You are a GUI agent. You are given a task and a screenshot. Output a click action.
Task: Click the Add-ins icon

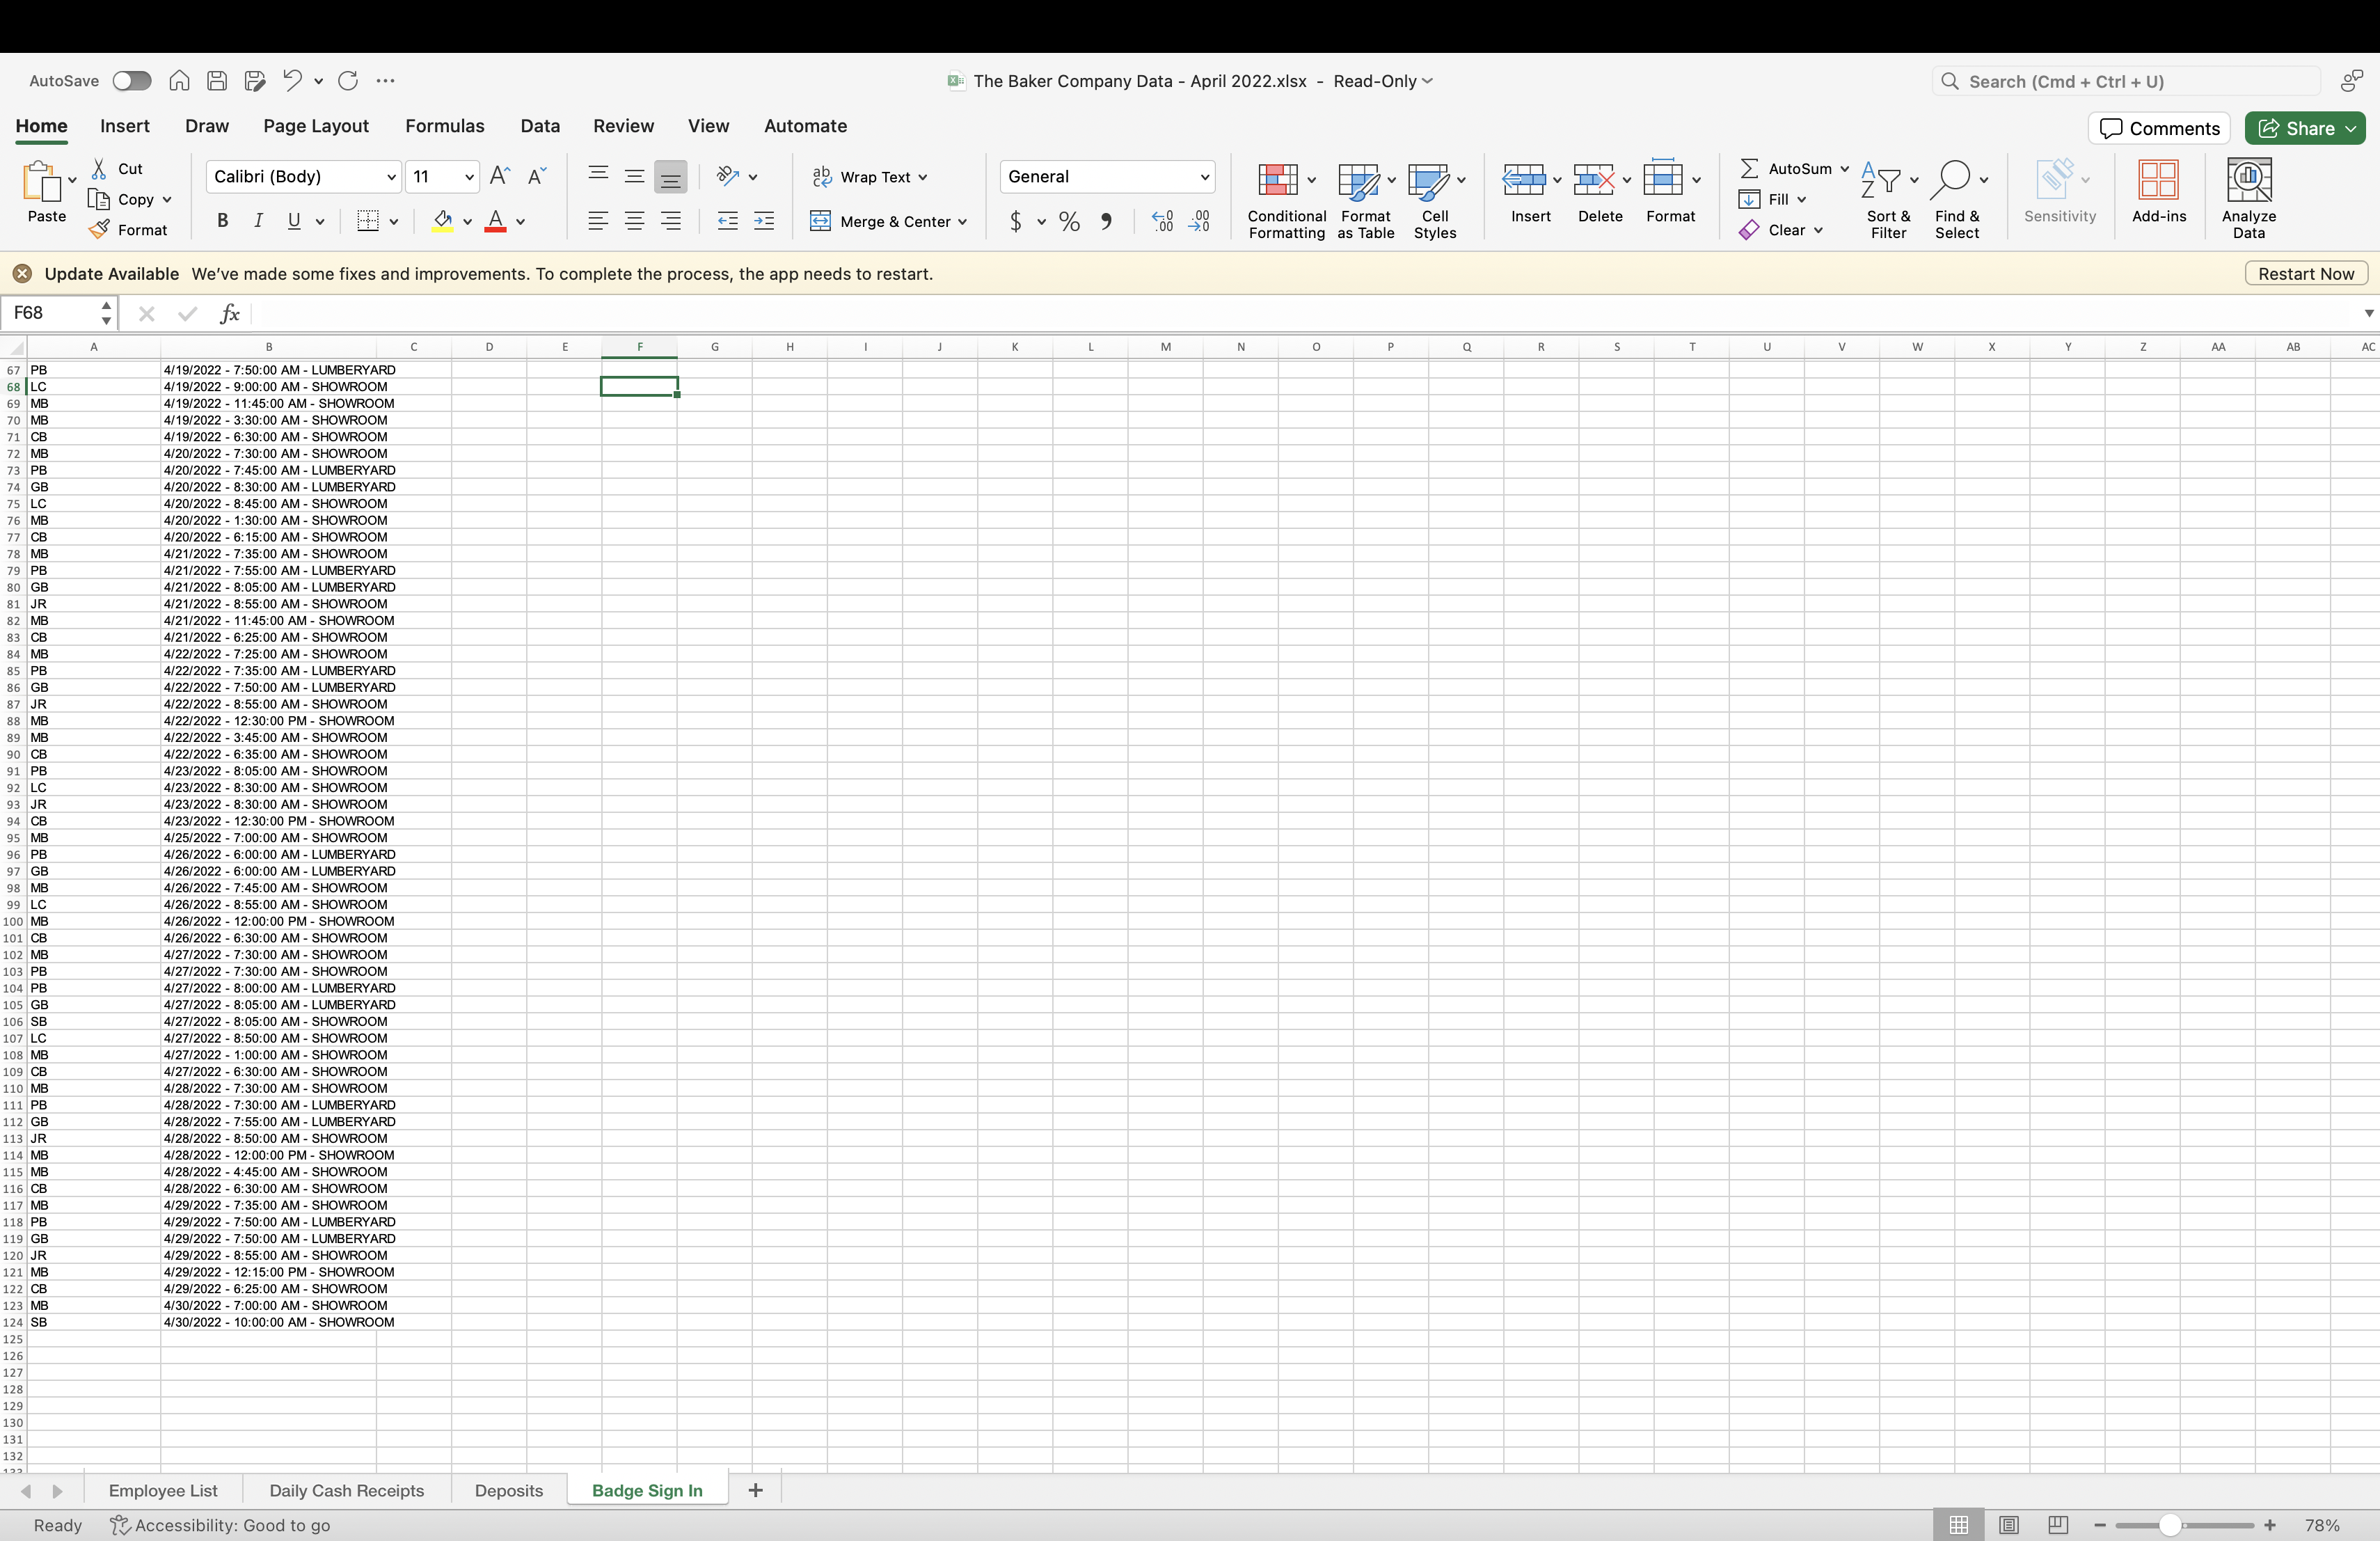click(x=2158, y=181)
